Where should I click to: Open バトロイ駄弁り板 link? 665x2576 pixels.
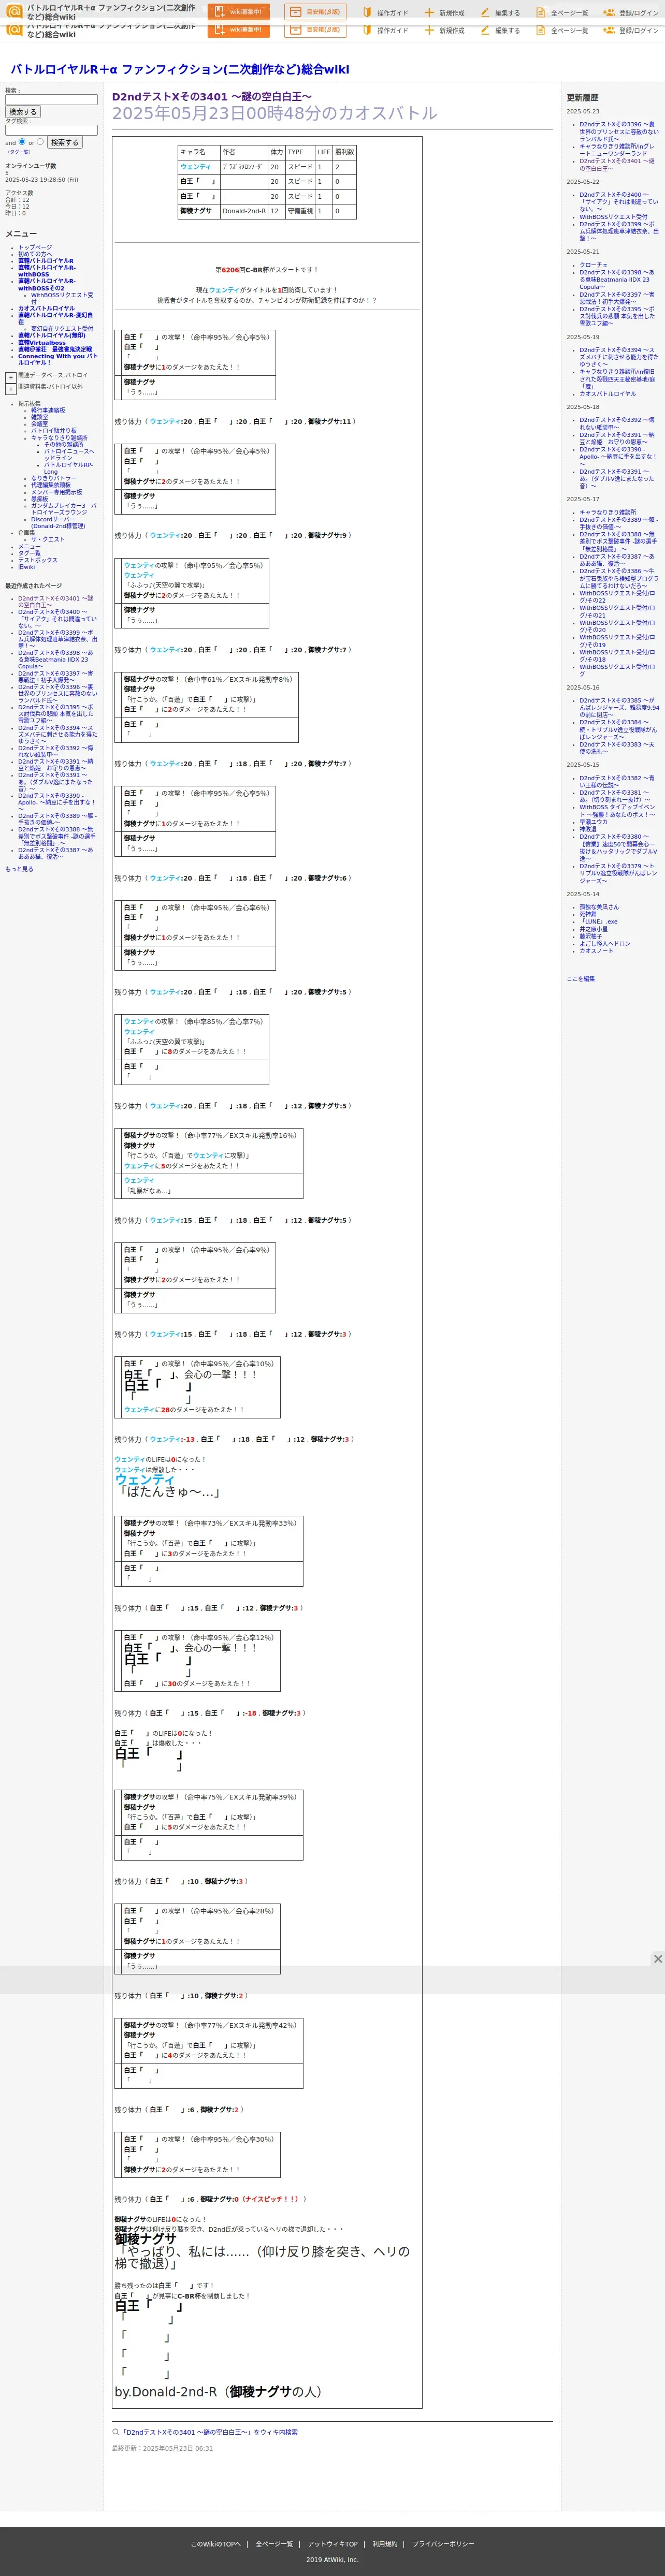click(53, 431)
